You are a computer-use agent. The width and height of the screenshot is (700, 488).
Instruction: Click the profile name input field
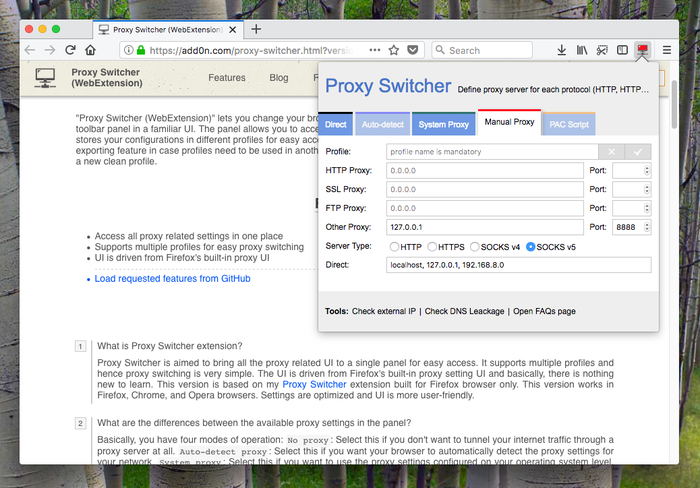pos(492,152)
